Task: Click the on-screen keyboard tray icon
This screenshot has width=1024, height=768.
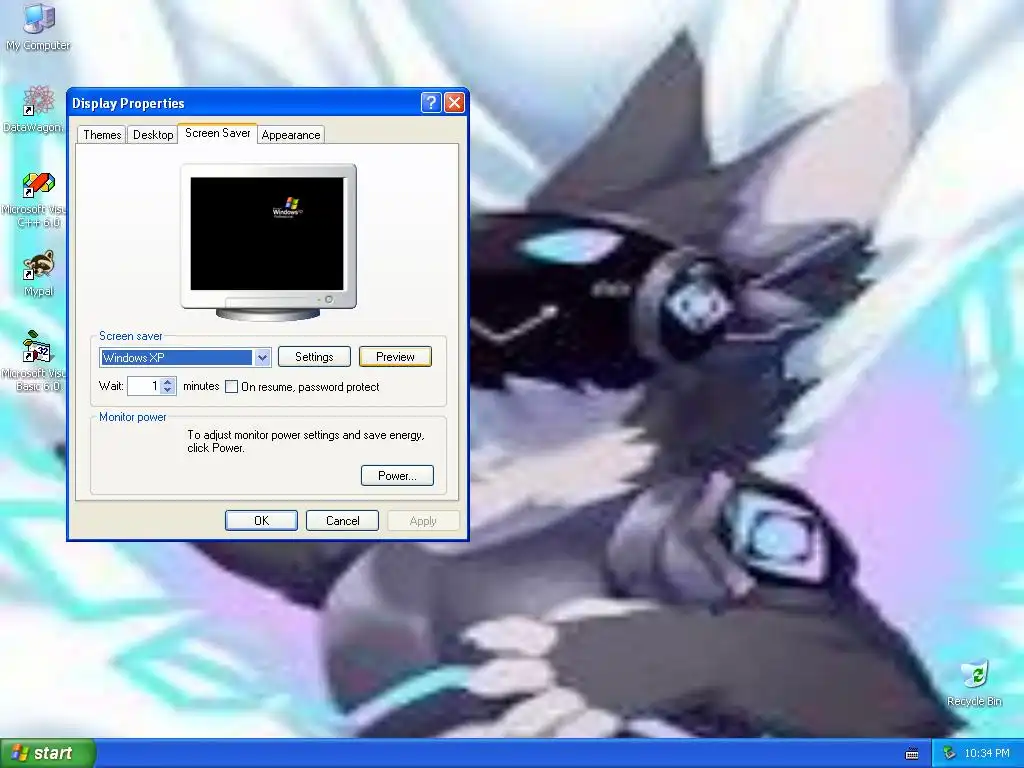Action: (x=912, y=754)
